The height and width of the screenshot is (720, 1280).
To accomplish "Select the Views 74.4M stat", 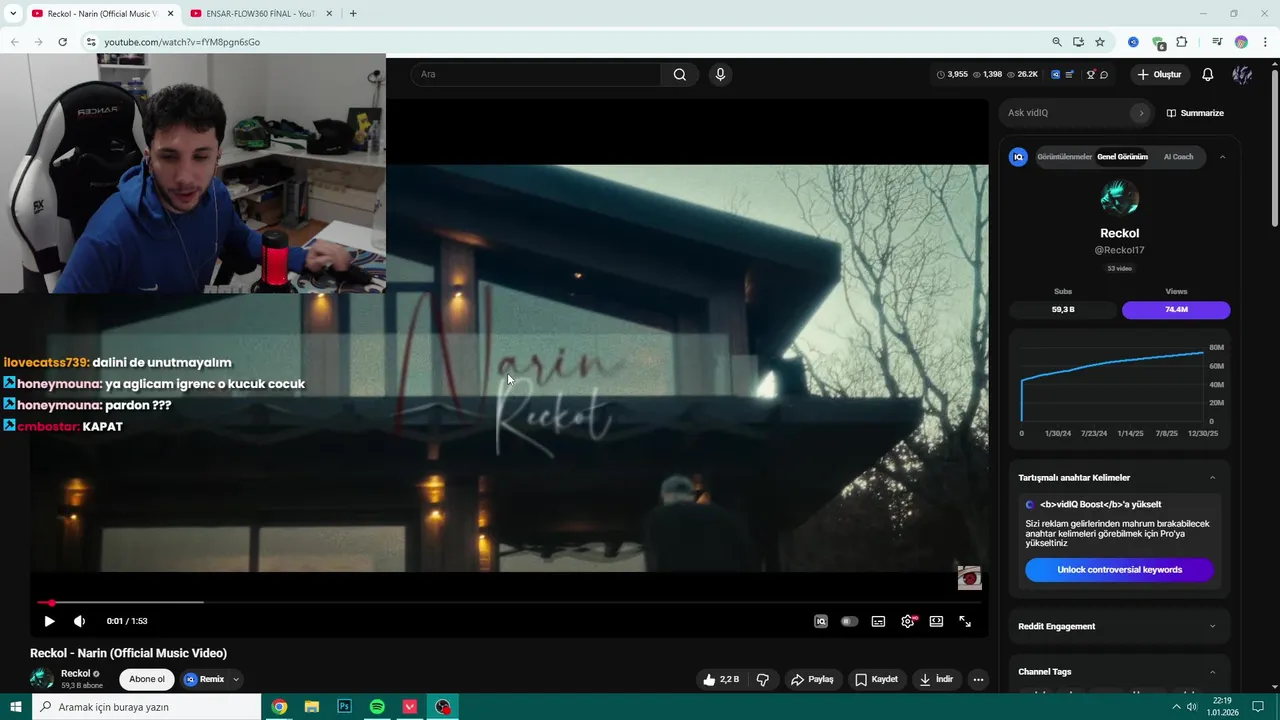I will pos(1176,309).
